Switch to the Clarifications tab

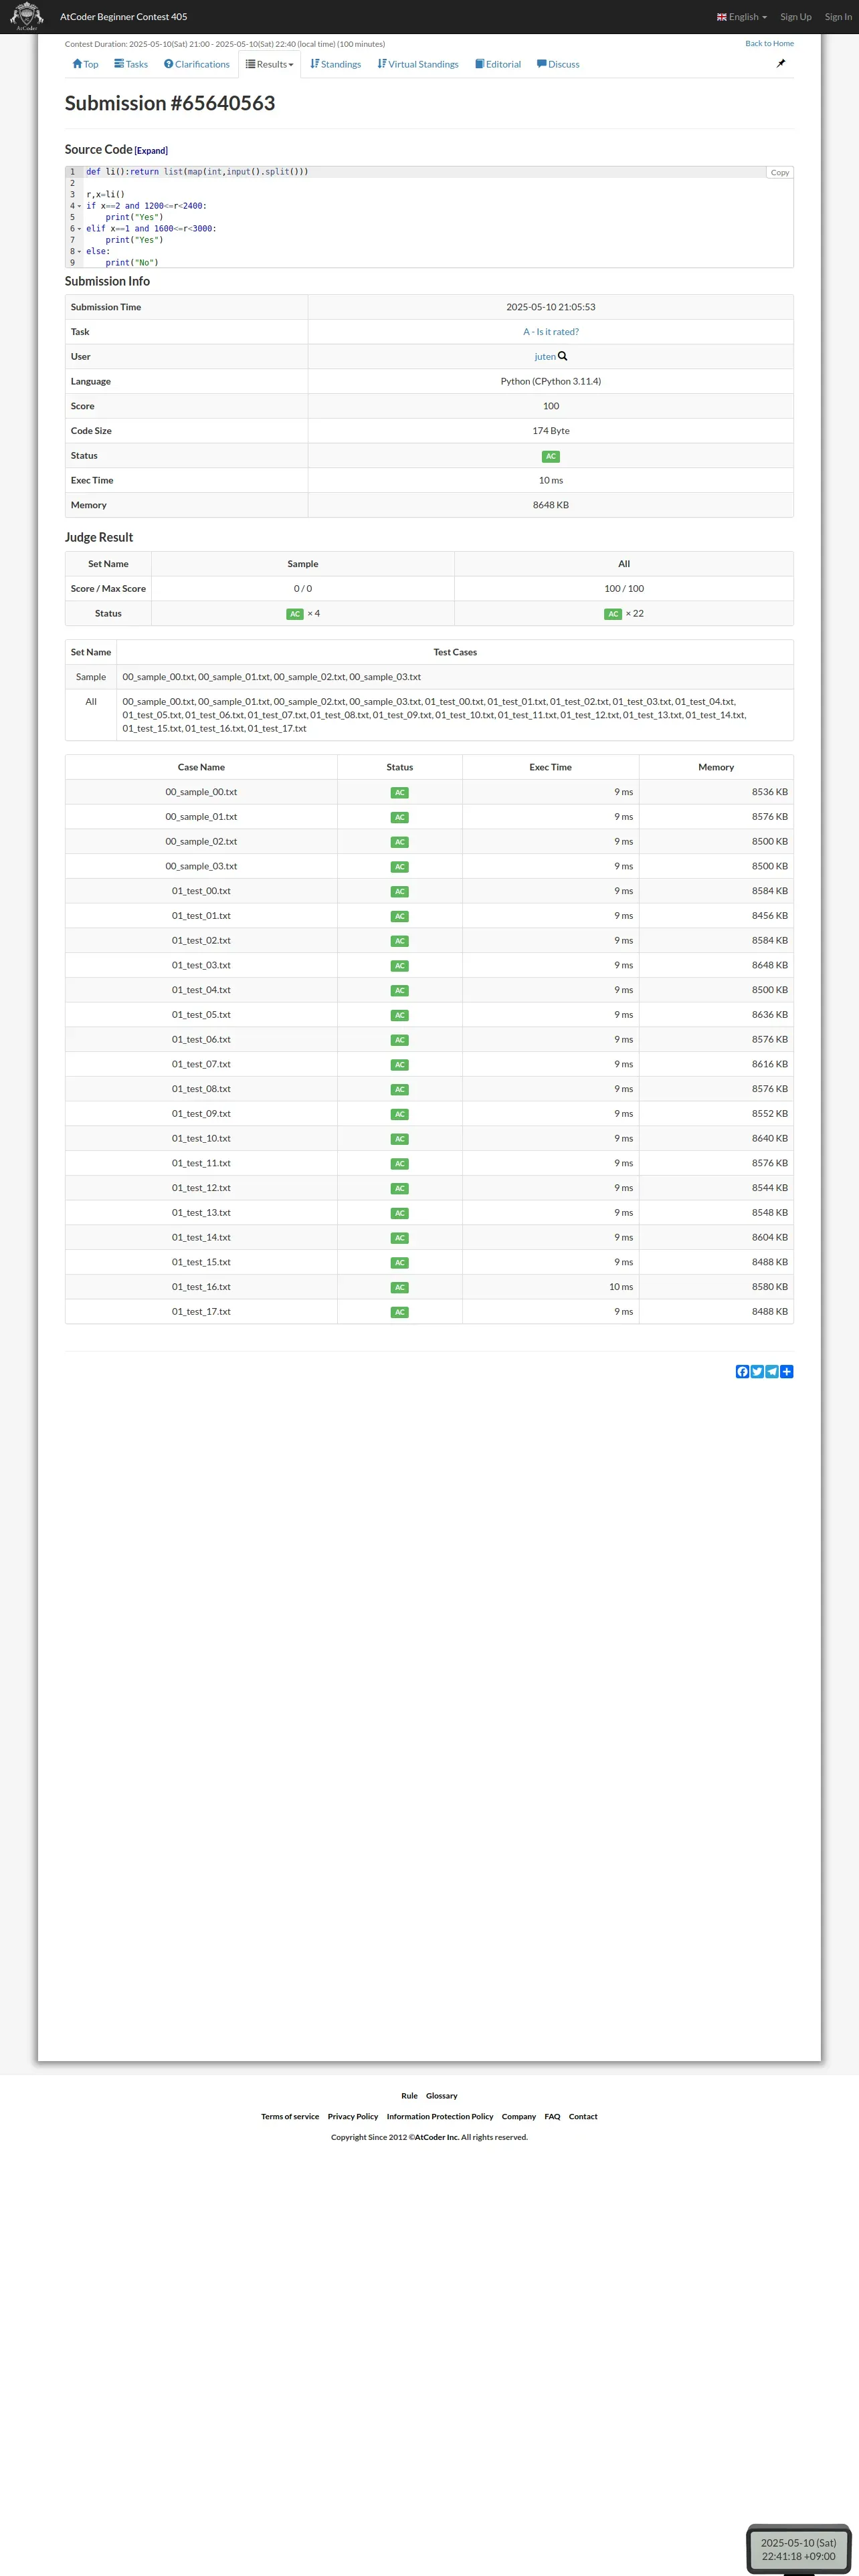click(197, 64)
